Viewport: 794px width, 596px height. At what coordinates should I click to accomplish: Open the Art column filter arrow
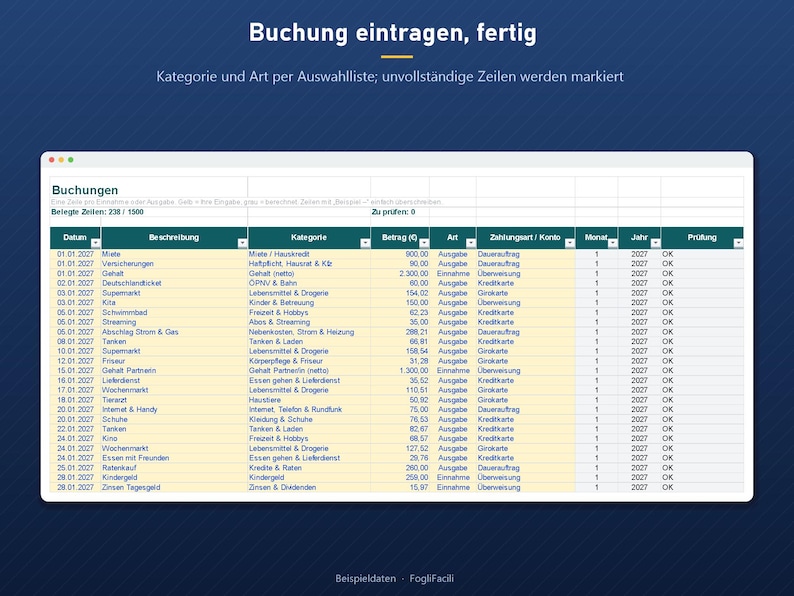[x=470, y=244]
